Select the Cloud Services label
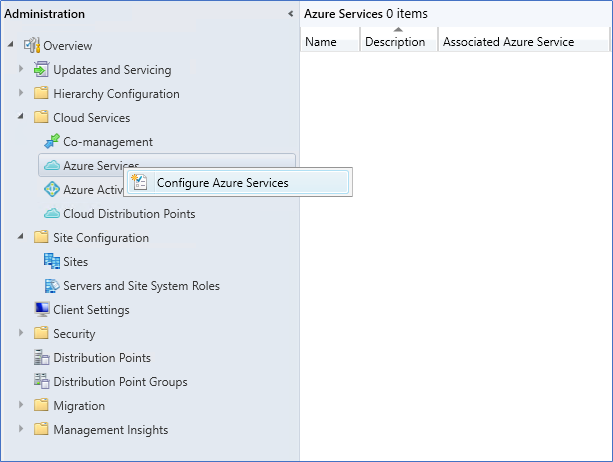613x462 pixels. pos(91,118)
